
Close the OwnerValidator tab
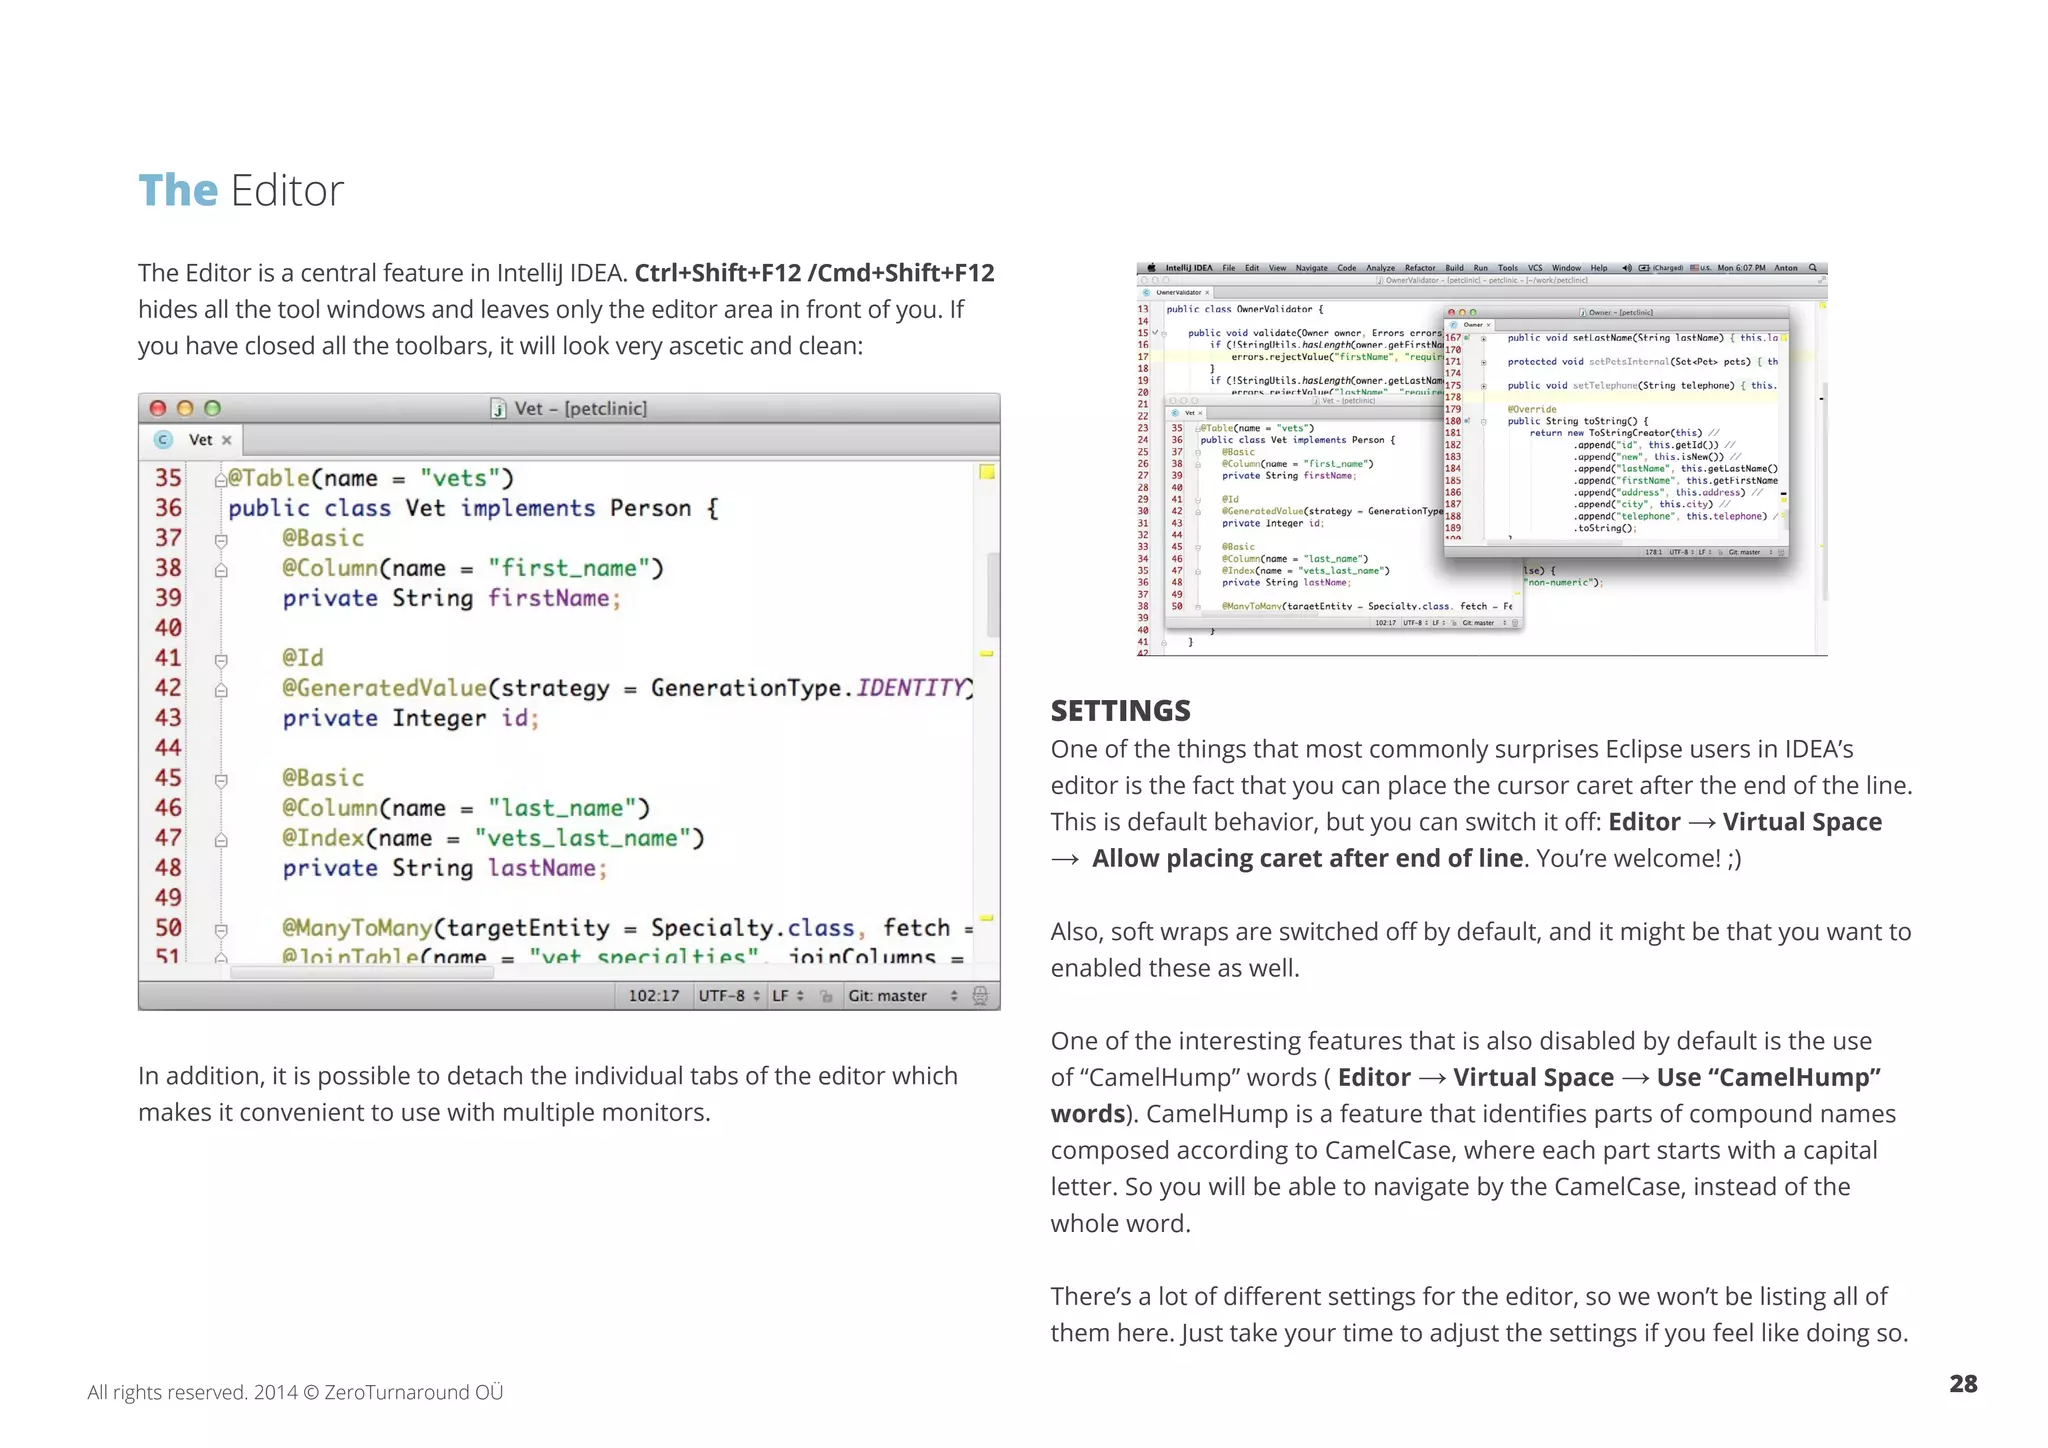(x=1207, y=292)
